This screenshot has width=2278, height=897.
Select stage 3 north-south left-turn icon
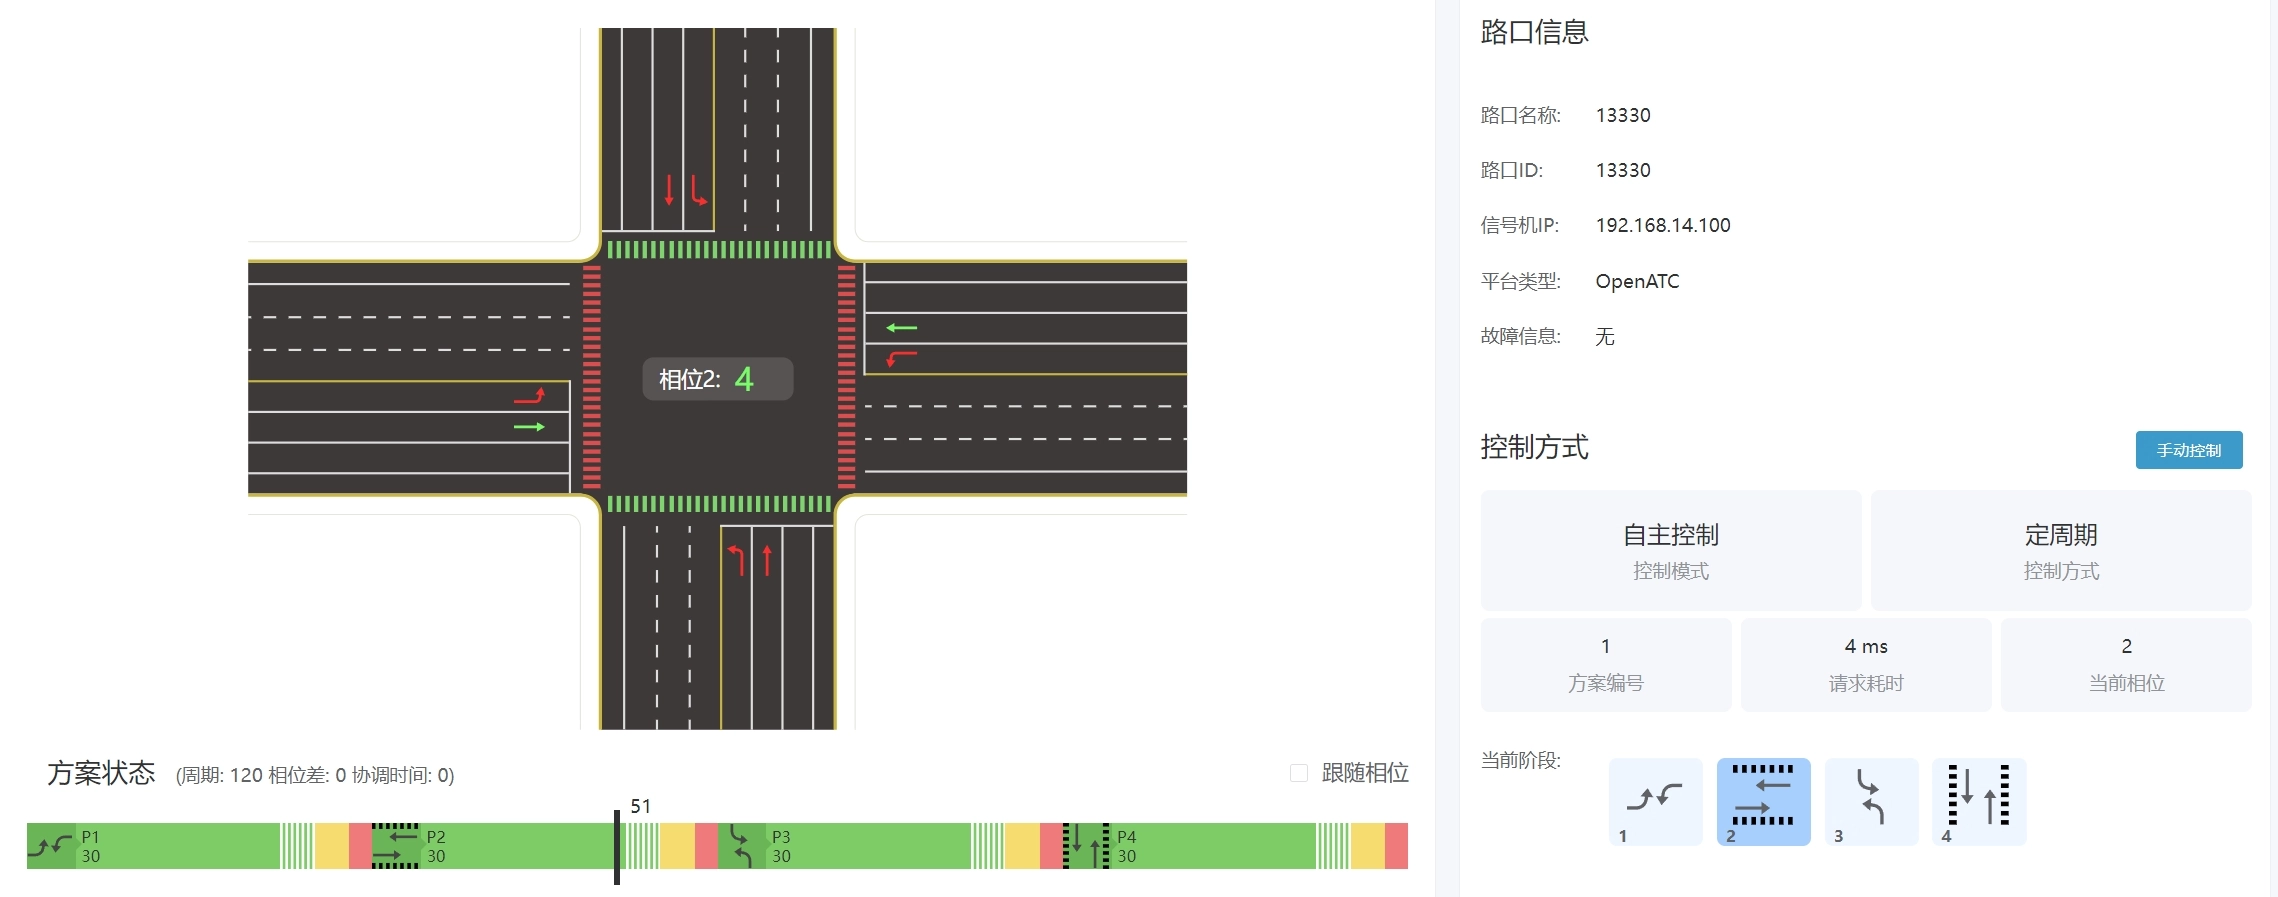click(x=1871, y=801)
